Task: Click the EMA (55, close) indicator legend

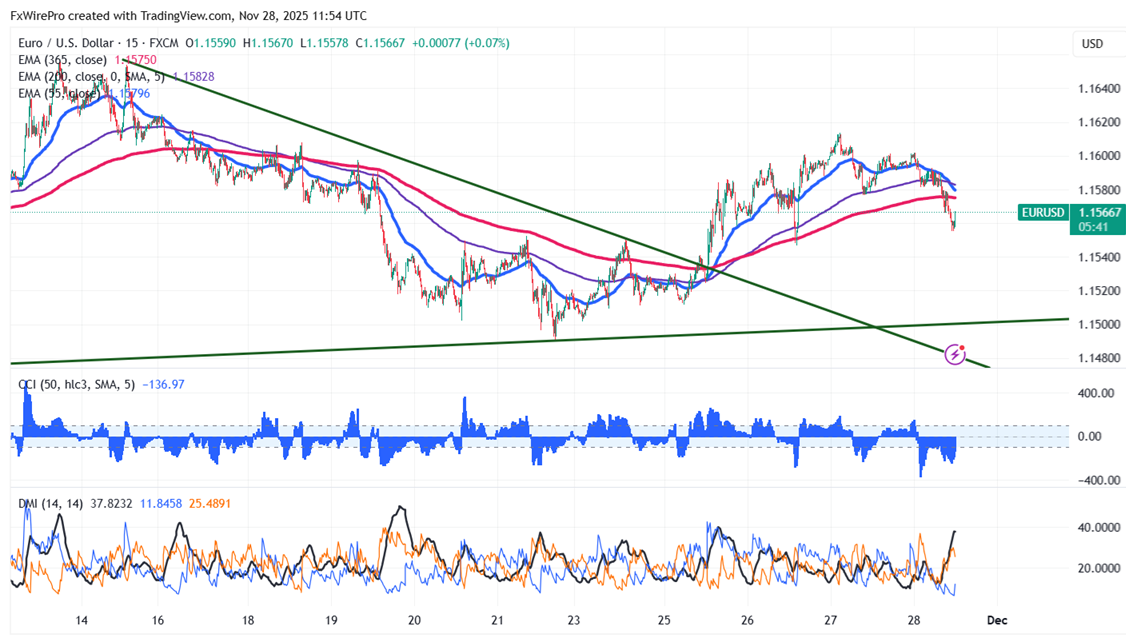Action: [59, 93]
